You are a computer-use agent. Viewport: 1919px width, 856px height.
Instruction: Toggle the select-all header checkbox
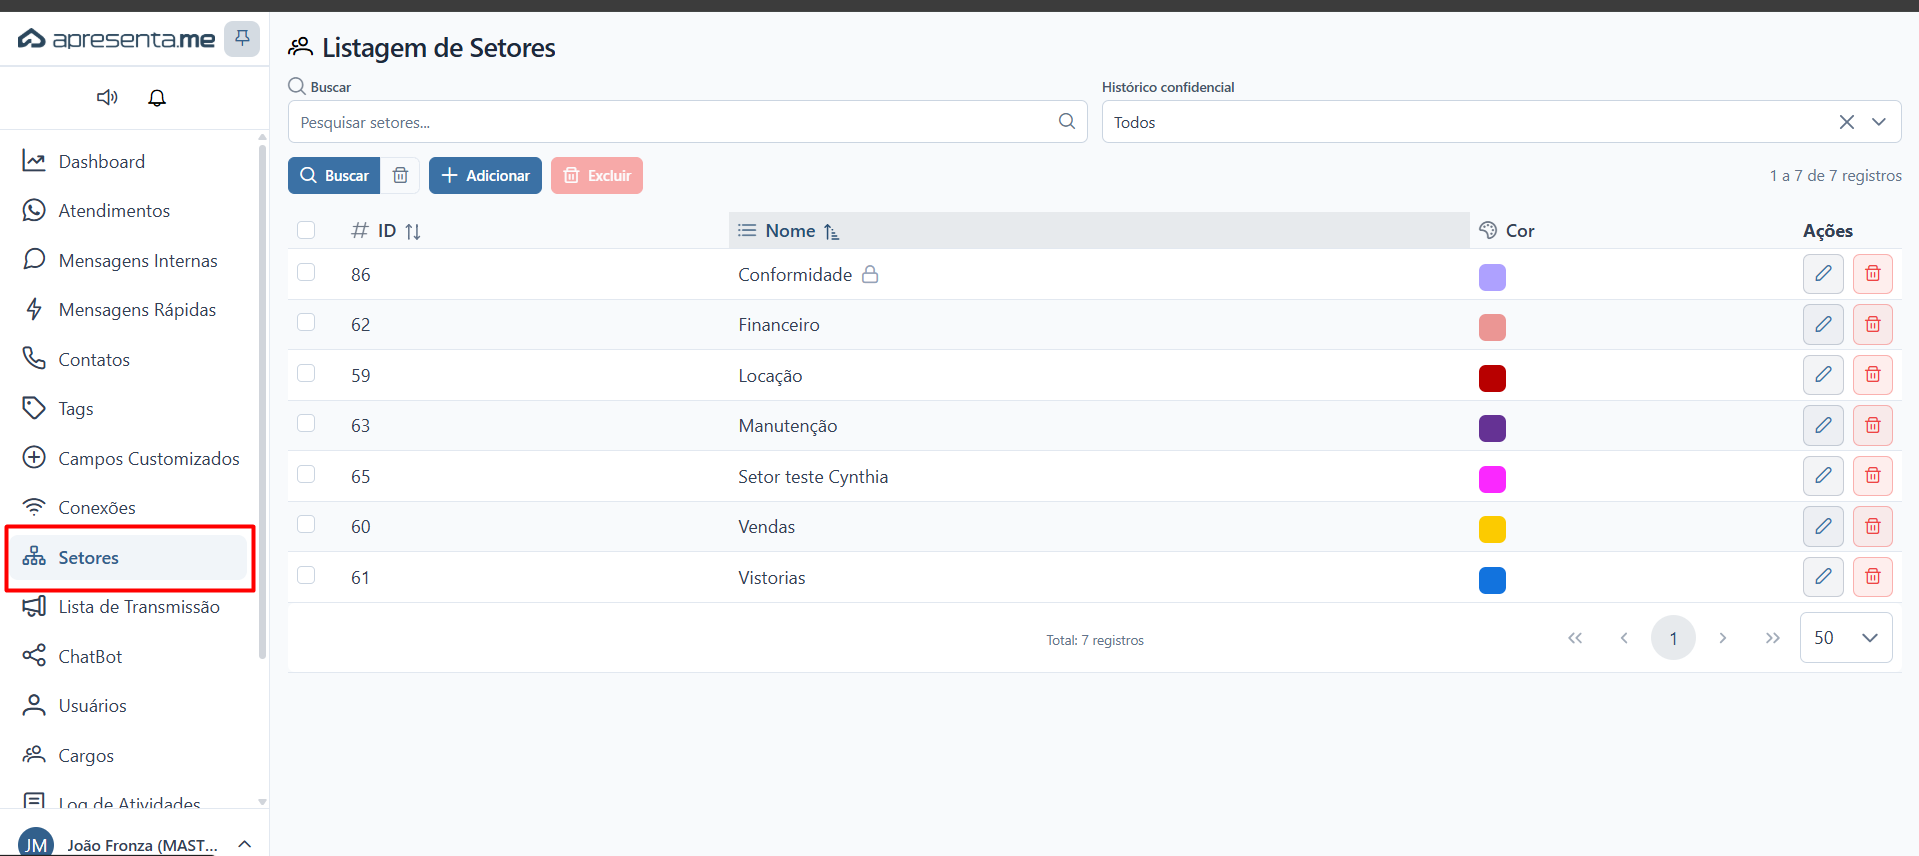(306, 230)
